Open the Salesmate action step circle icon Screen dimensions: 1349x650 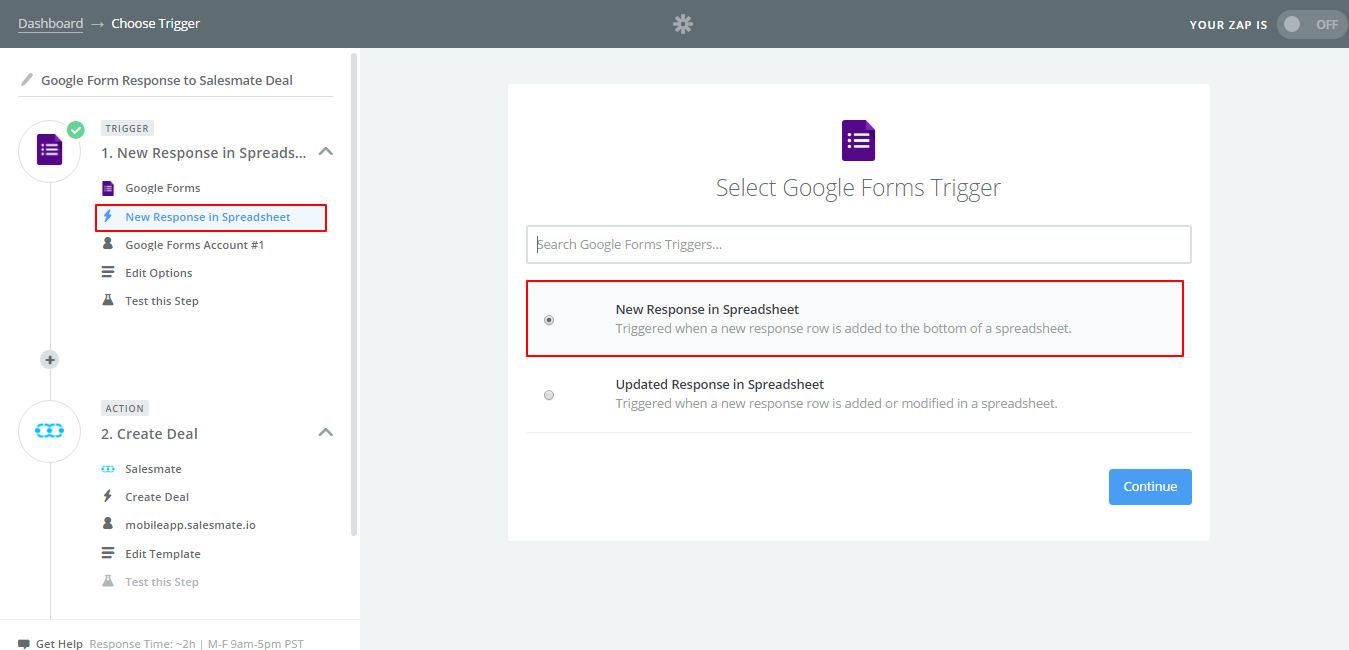click(50, 431)
